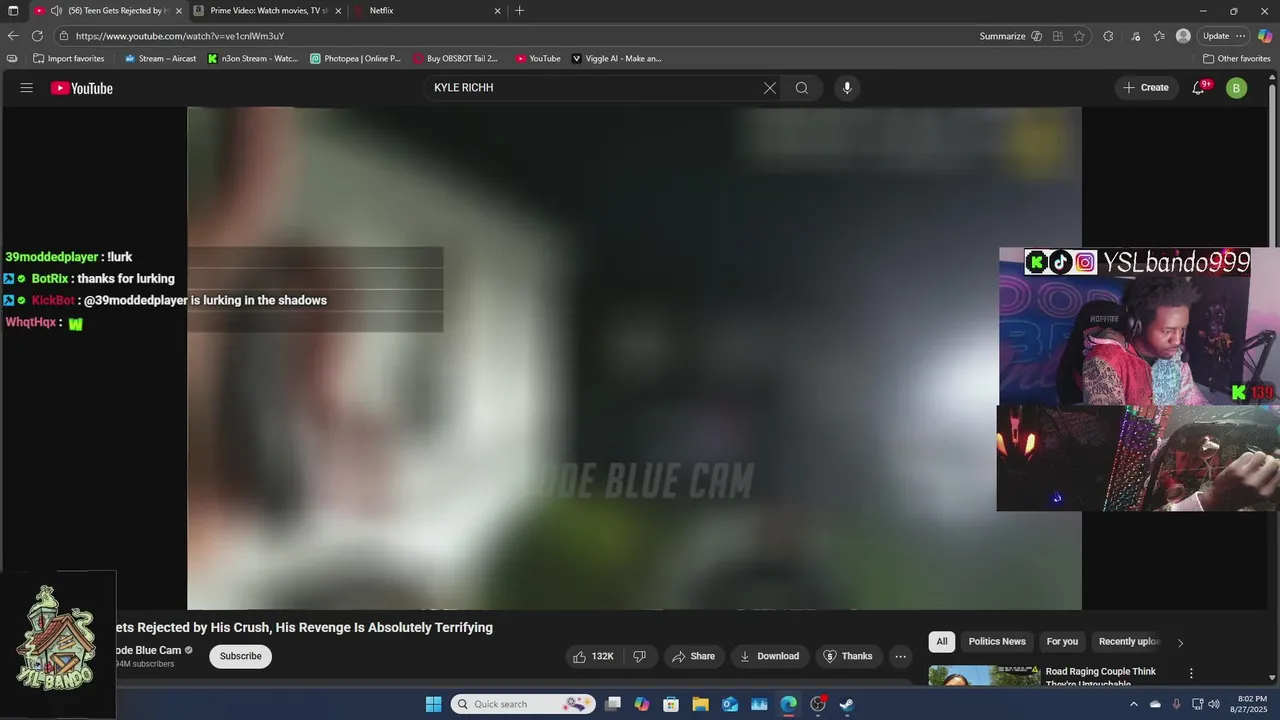
Task: Mute the YouTube tab audio icon
Action: pyautogui.click(x=56, y=11)
